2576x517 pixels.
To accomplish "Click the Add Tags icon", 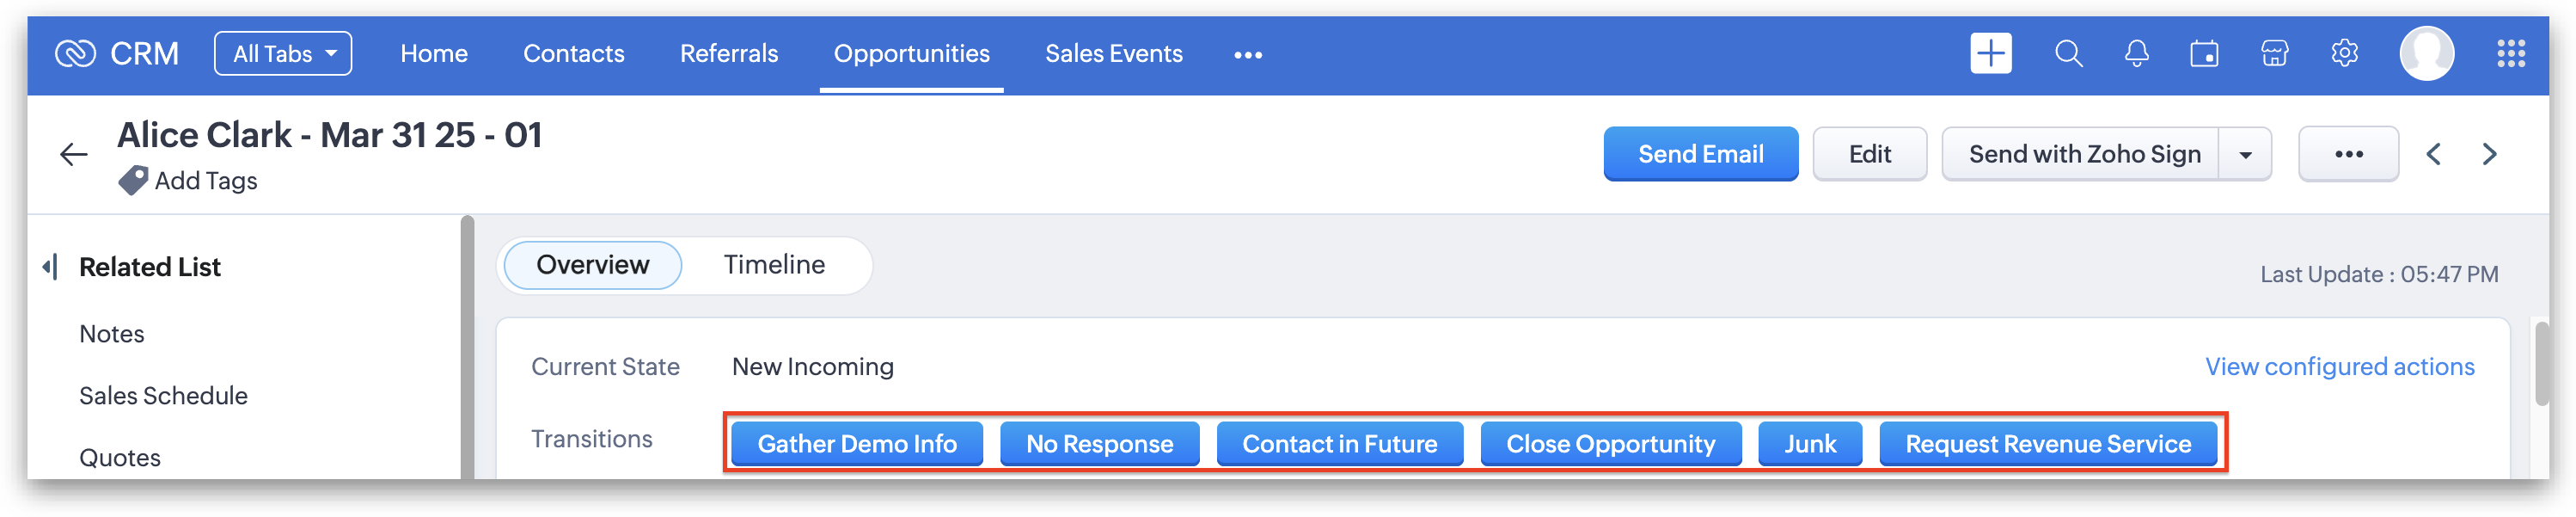I will coord(133,181).
